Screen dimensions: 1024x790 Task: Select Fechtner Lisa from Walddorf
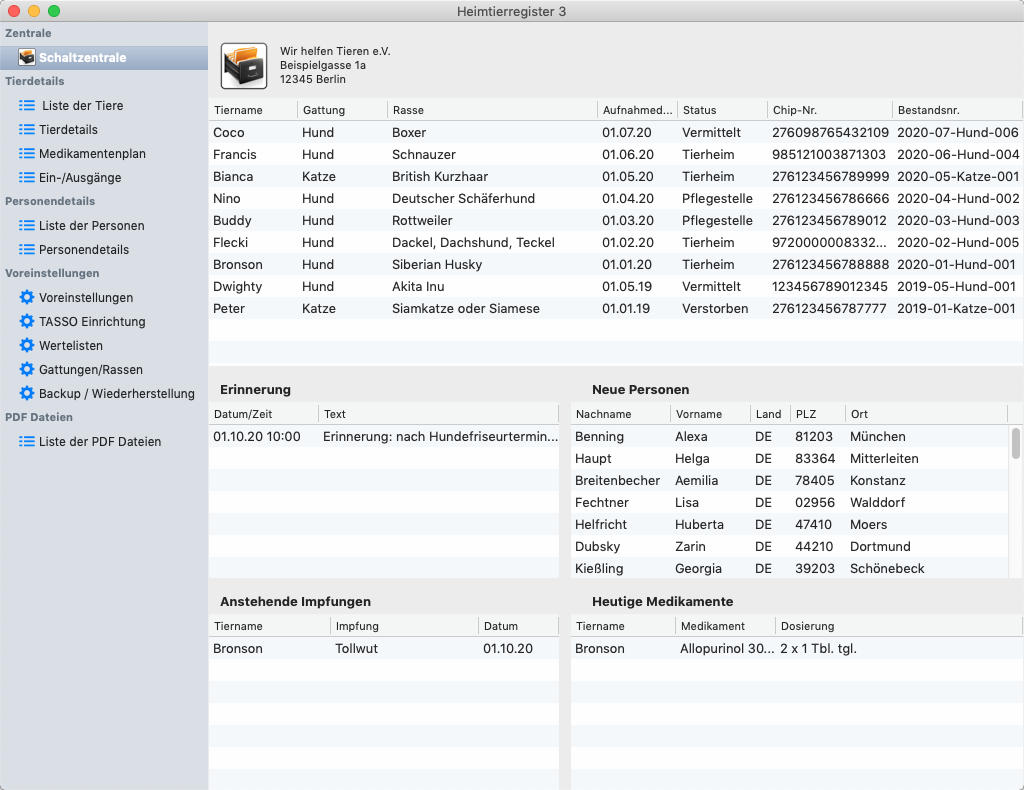pos(790,502)
